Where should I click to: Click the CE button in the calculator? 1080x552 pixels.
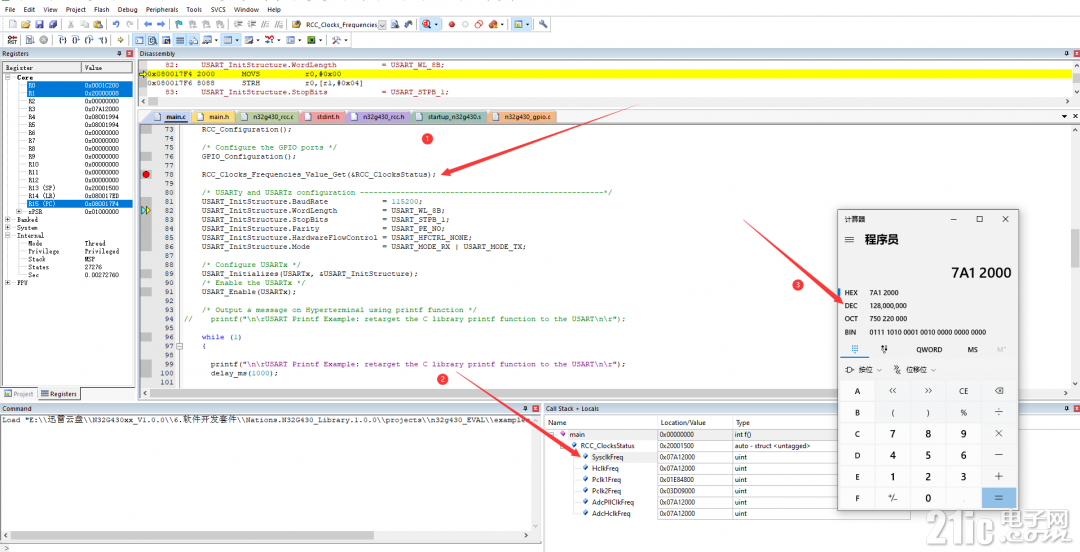tap(963, 391)
